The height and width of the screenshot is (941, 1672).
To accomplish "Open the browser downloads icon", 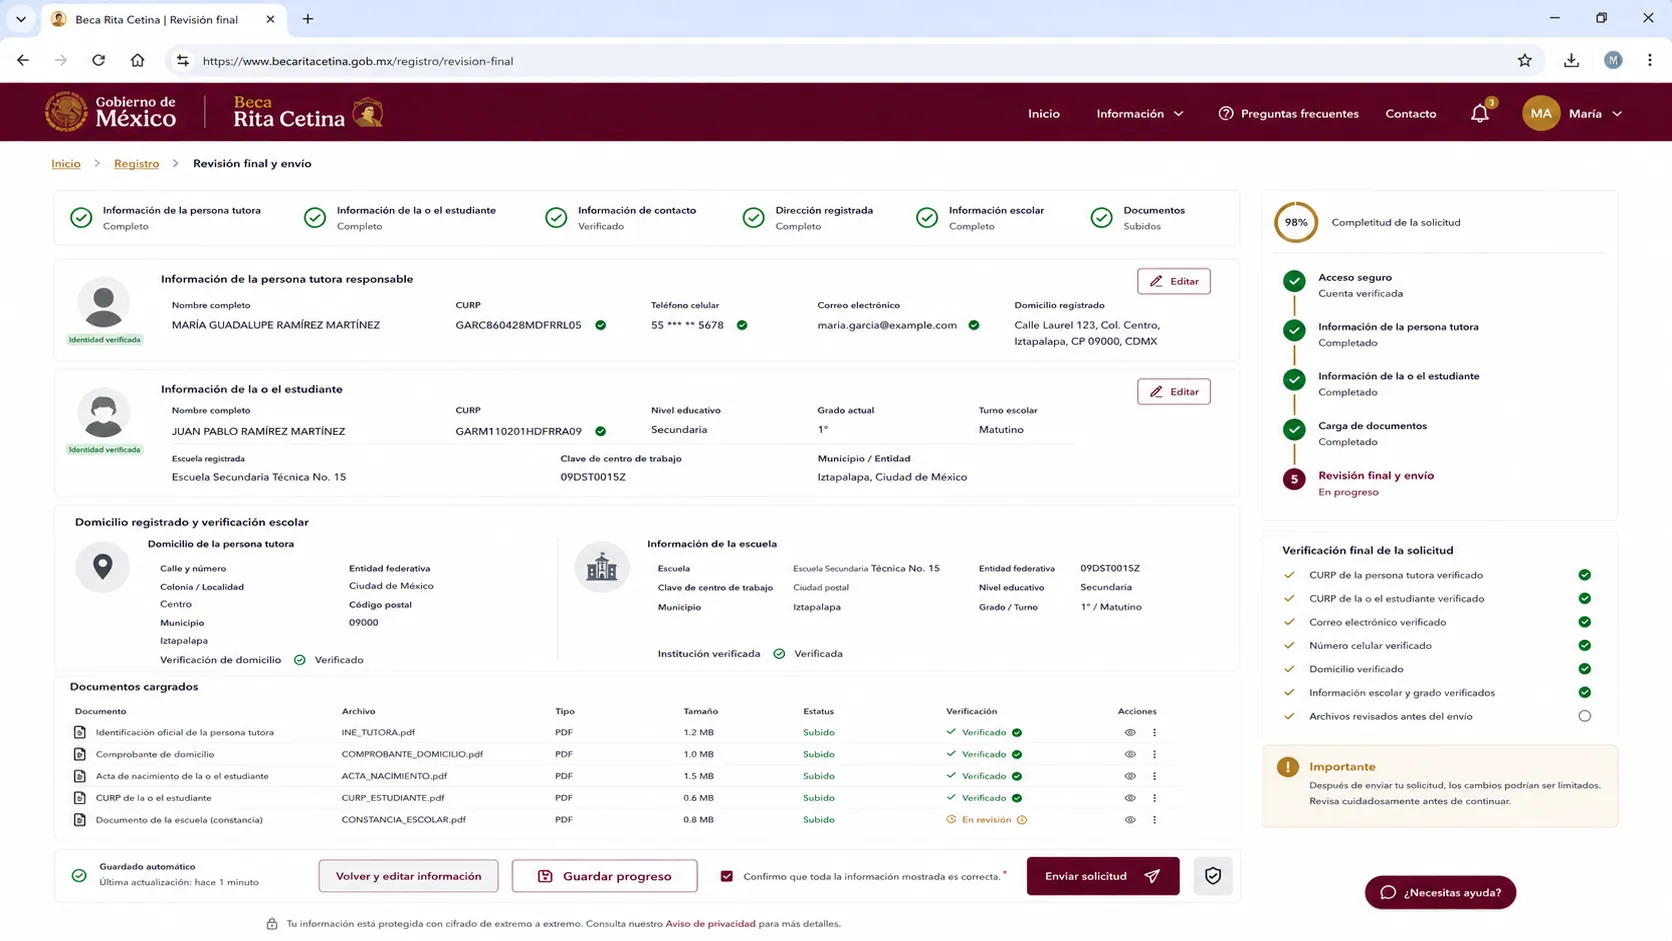I will coord(1571,61).
